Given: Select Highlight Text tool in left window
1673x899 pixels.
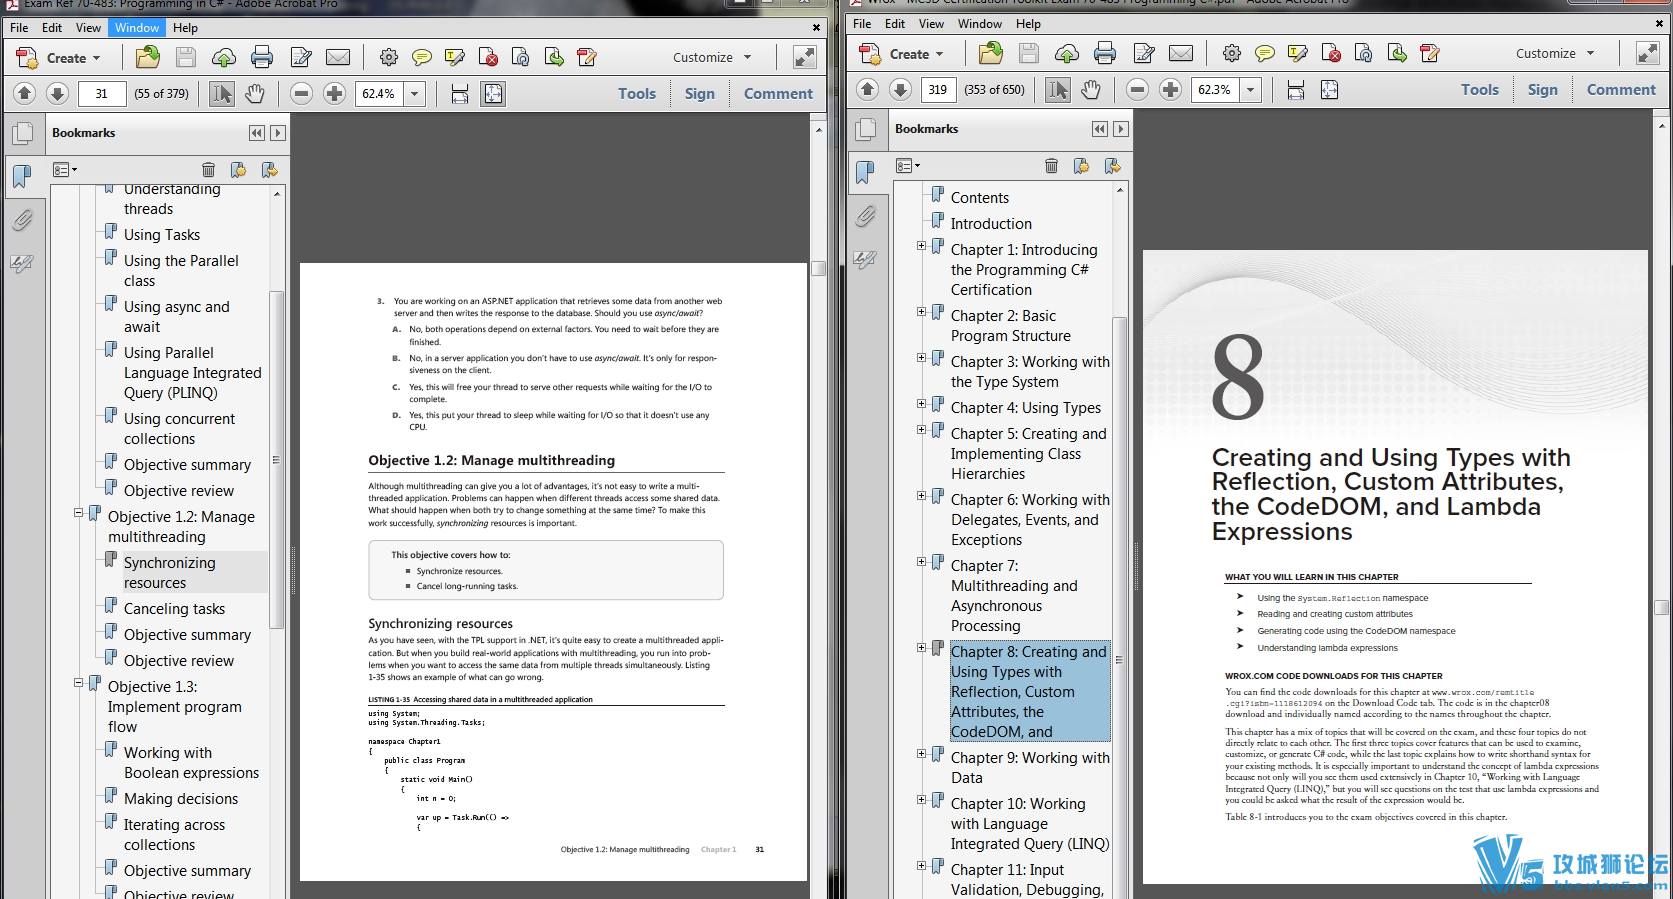Looking at the screenshot, I should click(x=455, y=57).
